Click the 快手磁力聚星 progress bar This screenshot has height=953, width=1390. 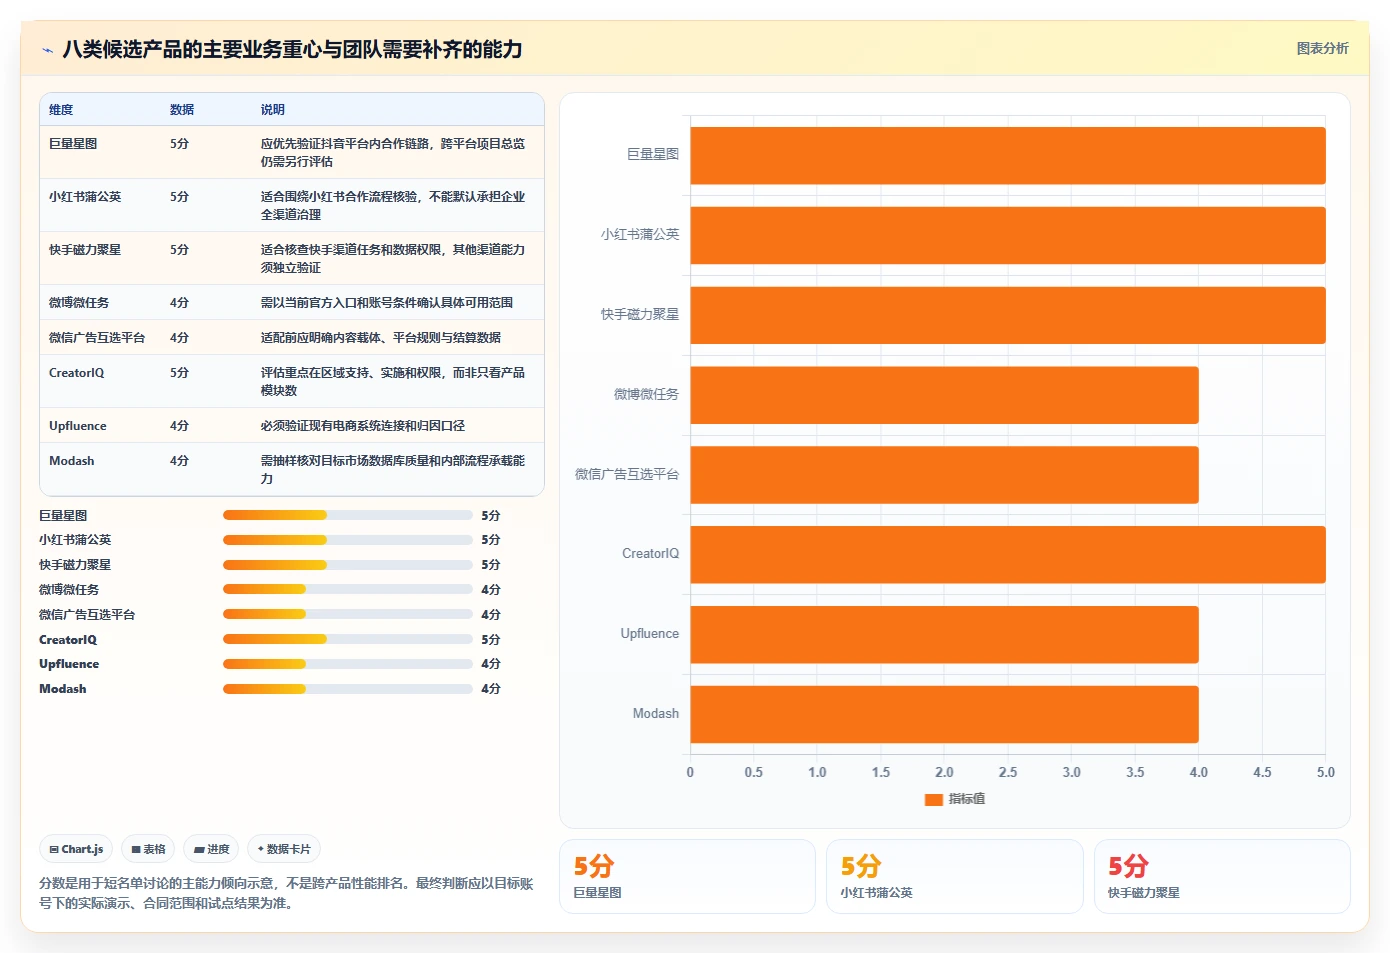click(x=347, y=565)
